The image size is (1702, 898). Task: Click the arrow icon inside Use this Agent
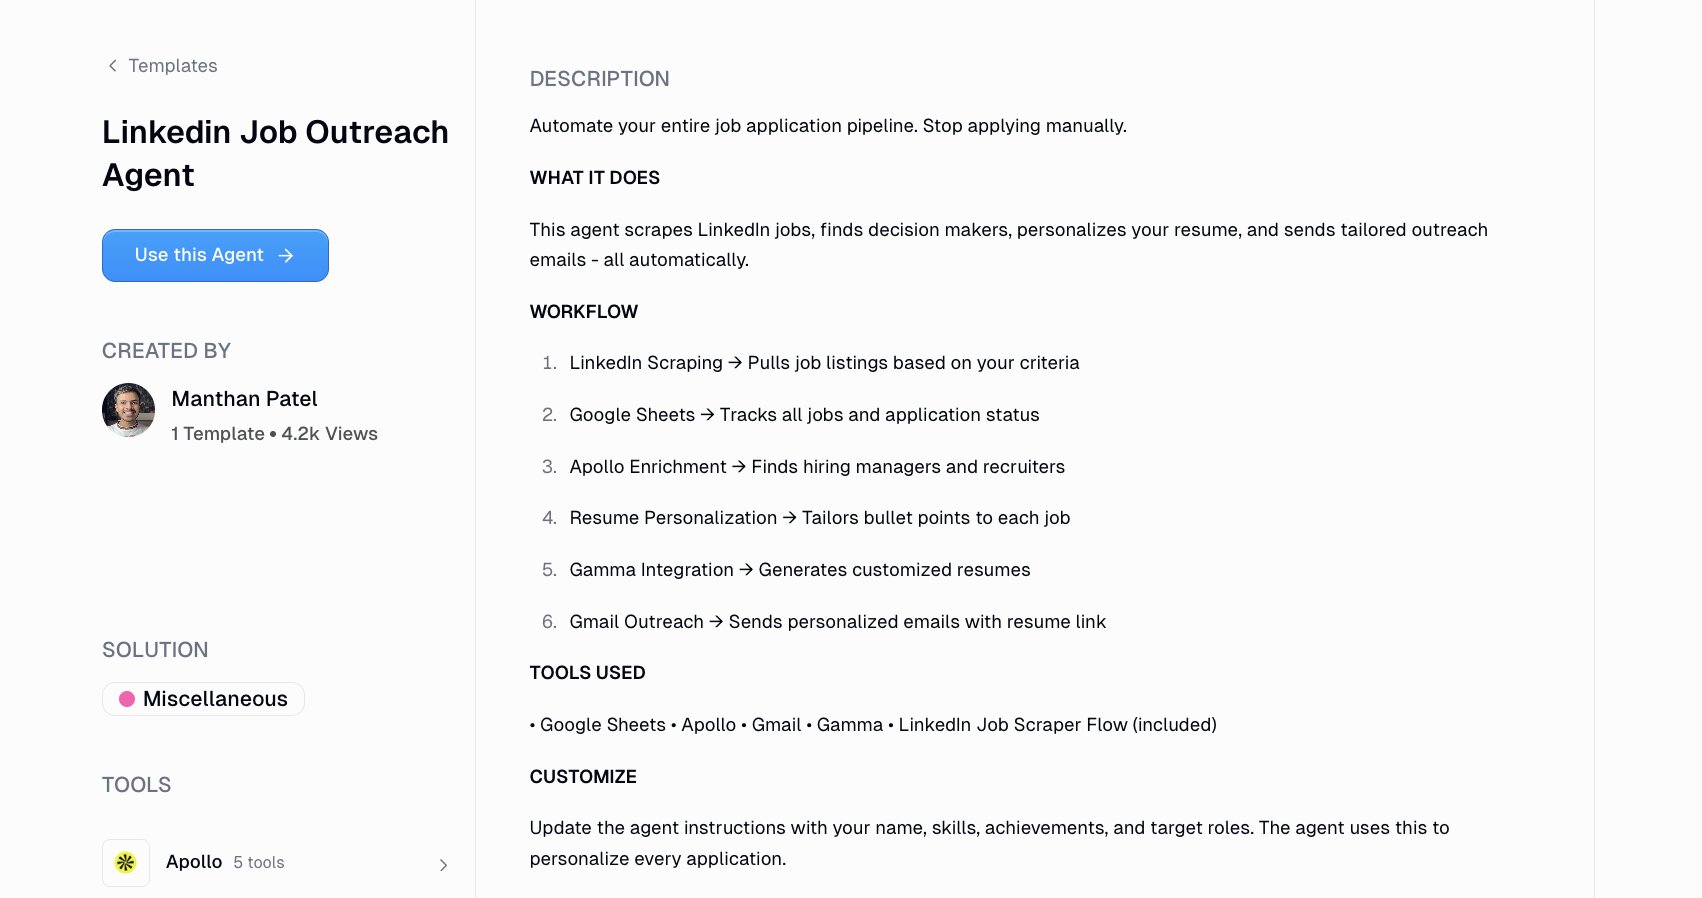coord(289,255)
